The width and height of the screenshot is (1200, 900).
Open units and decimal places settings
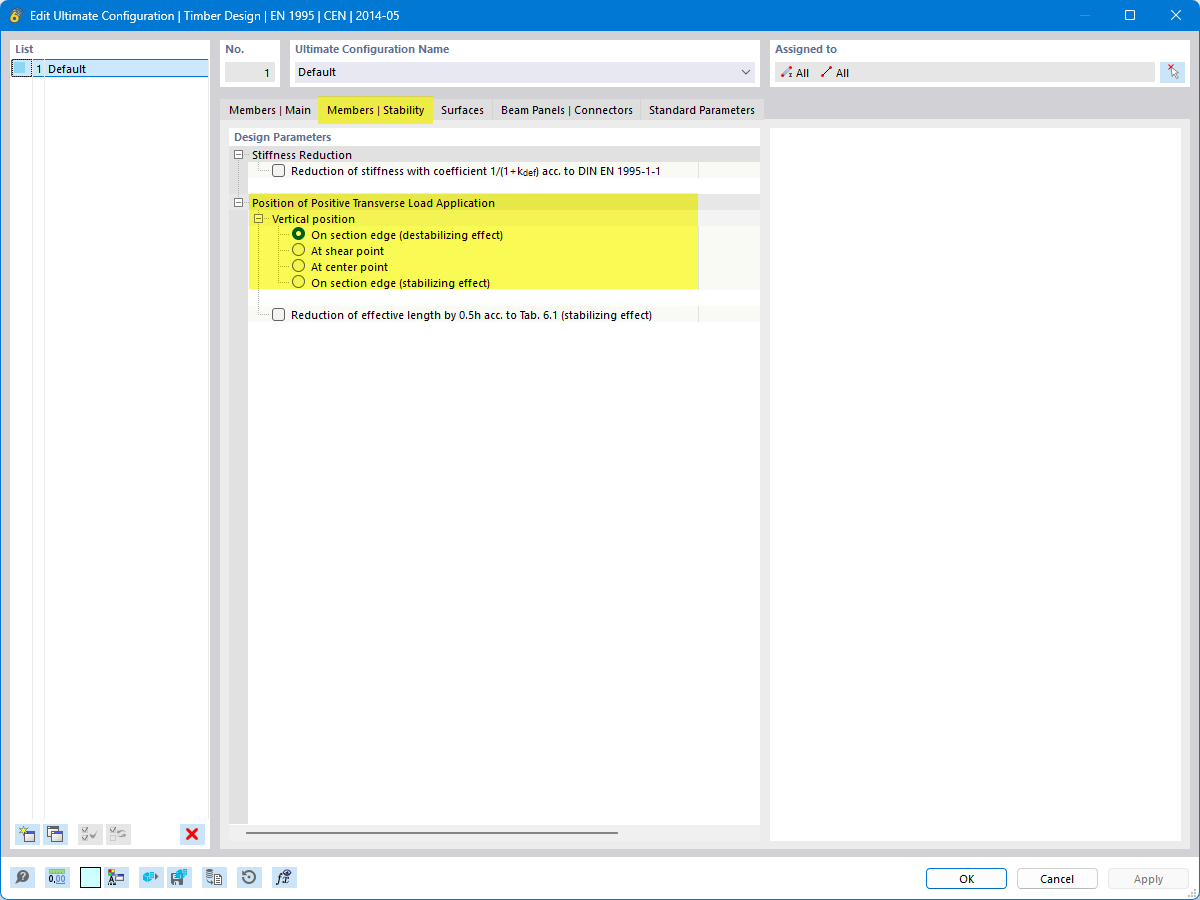pyautogui.click(x=57, y=878)
